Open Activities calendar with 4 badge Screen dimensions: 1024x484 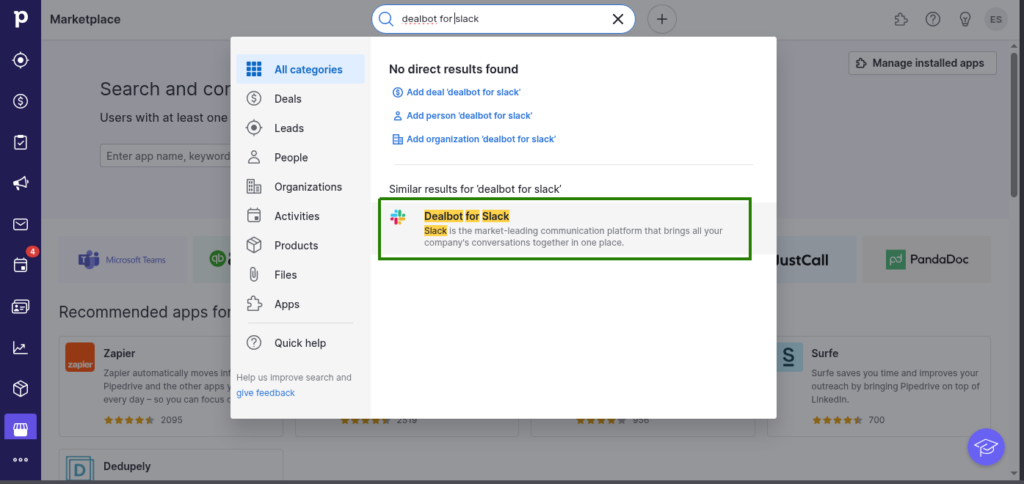point(20,265)
